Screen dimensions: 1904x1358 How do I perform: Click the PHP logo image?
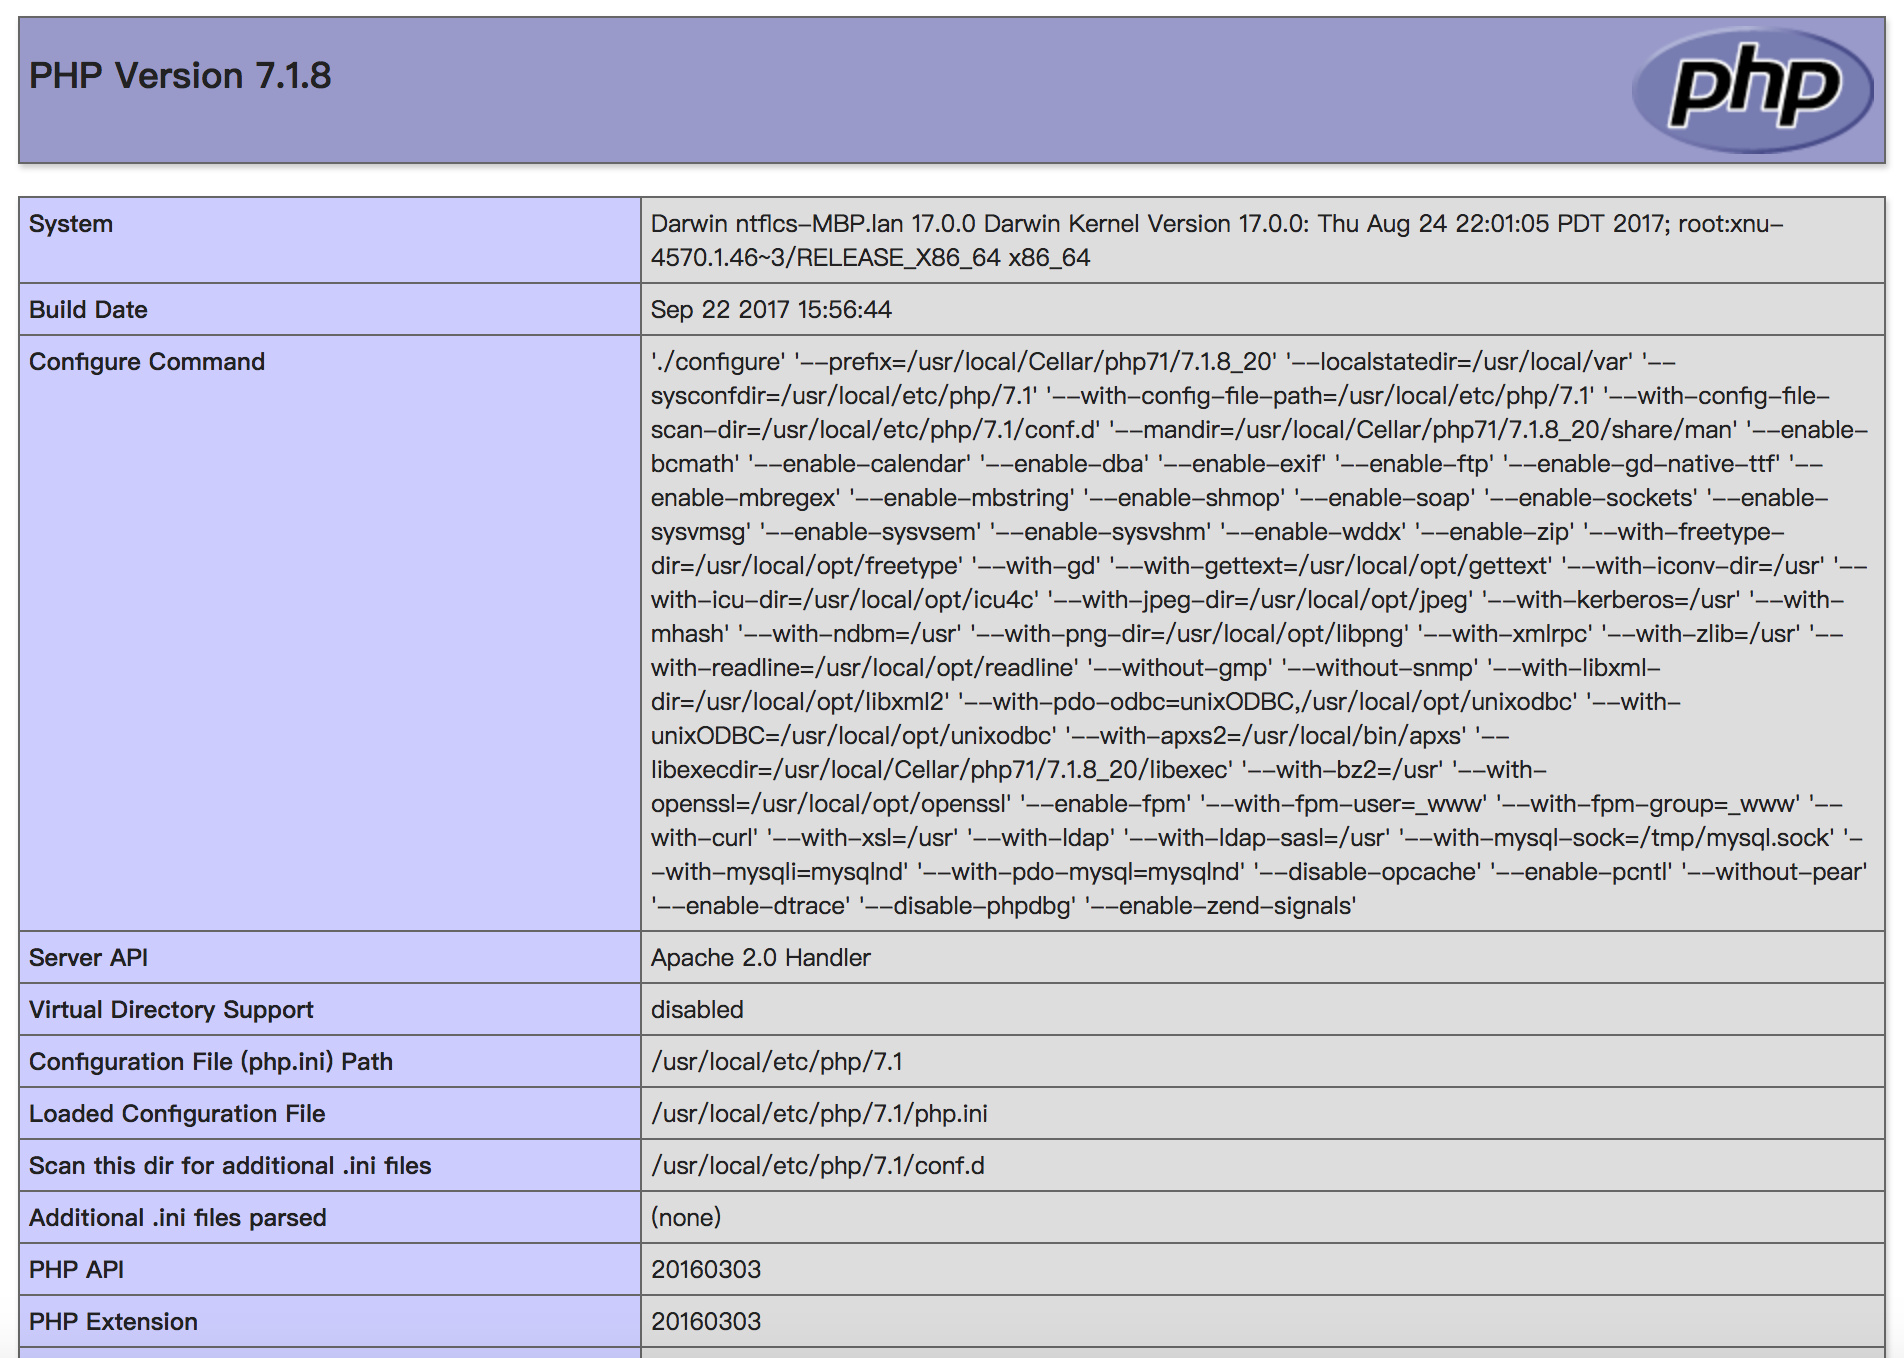tap(1752, 90)
